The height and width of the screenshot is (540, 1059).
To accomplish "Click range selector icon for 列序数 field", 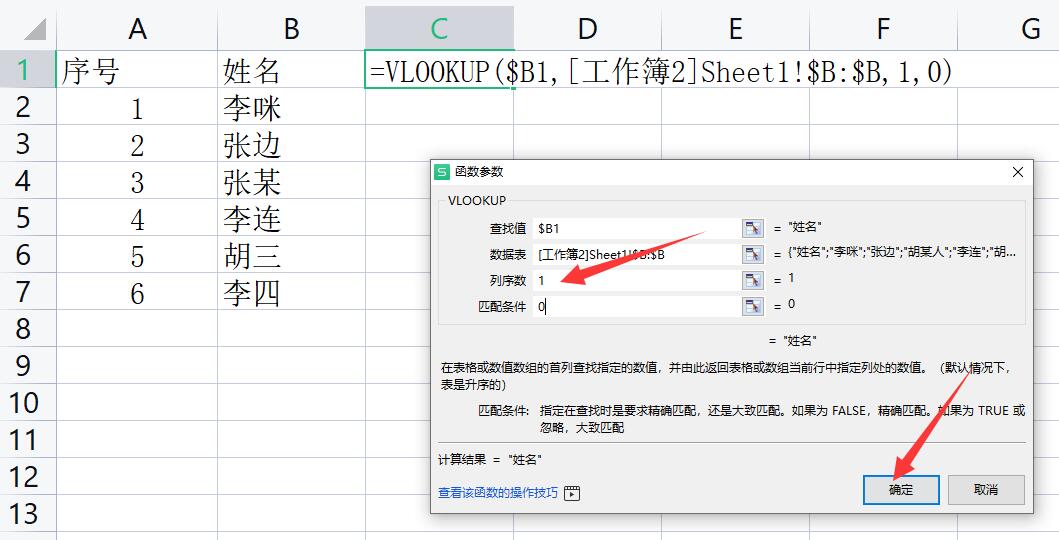I will 752,281.
